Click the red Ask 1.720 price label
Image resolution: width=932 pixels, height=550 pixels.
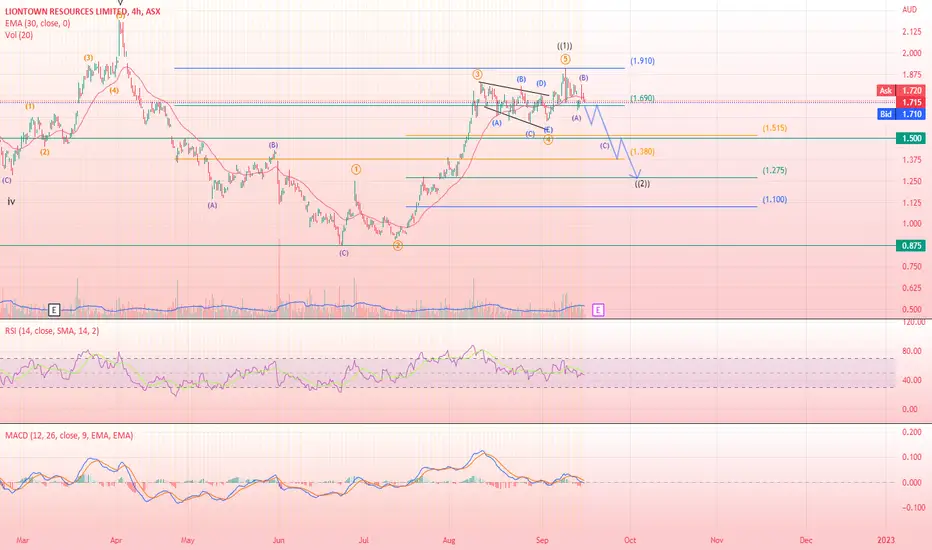pyautogui.click(x=900, y=90)
